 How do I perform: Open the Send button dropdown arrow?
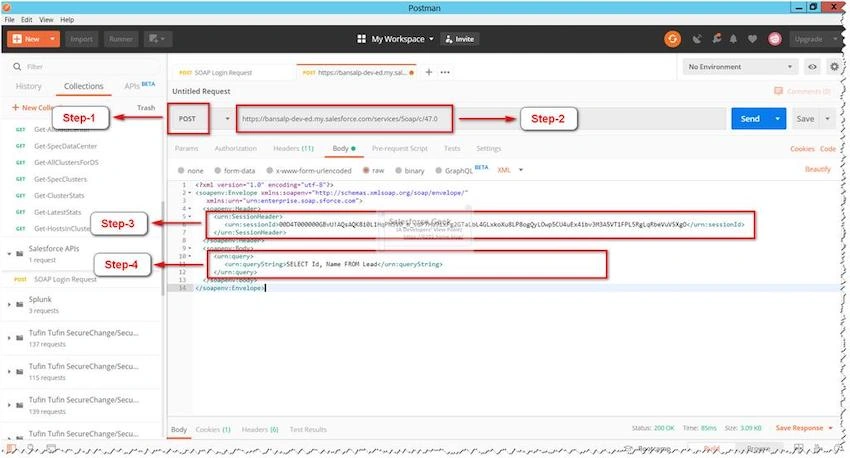coord(777,119)
